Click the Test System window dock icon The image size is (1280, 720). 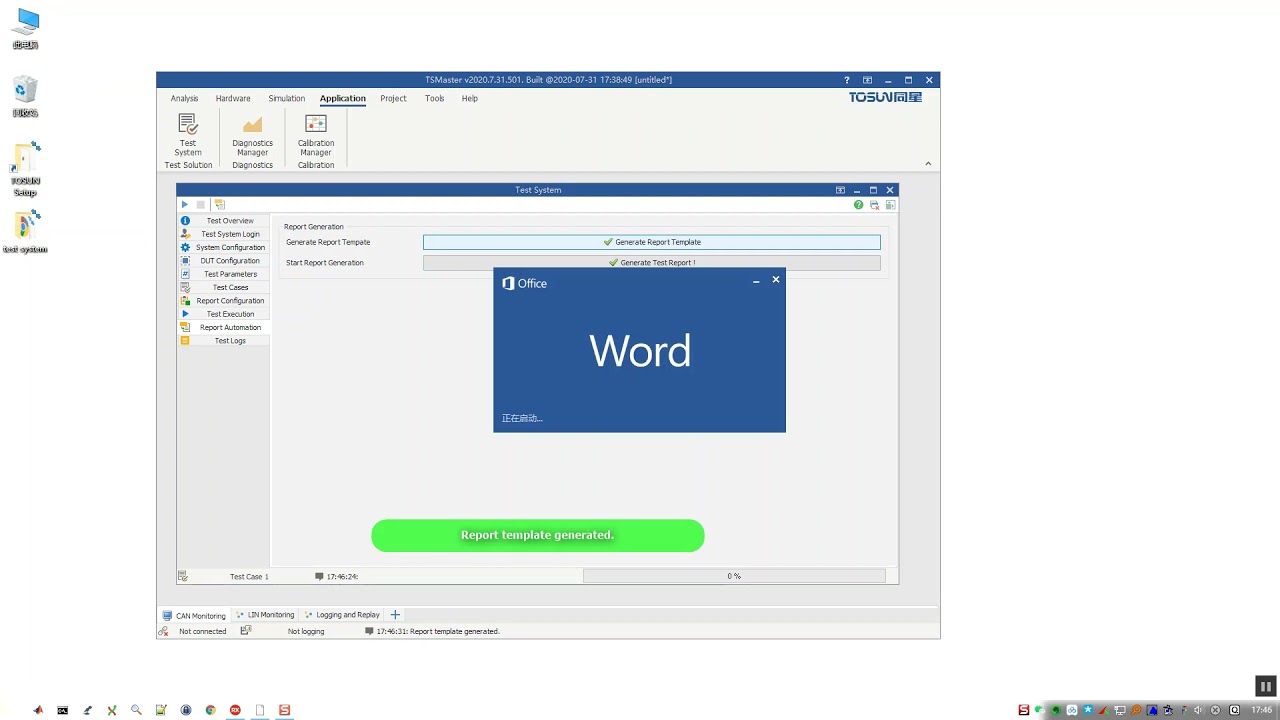point(840,190)
